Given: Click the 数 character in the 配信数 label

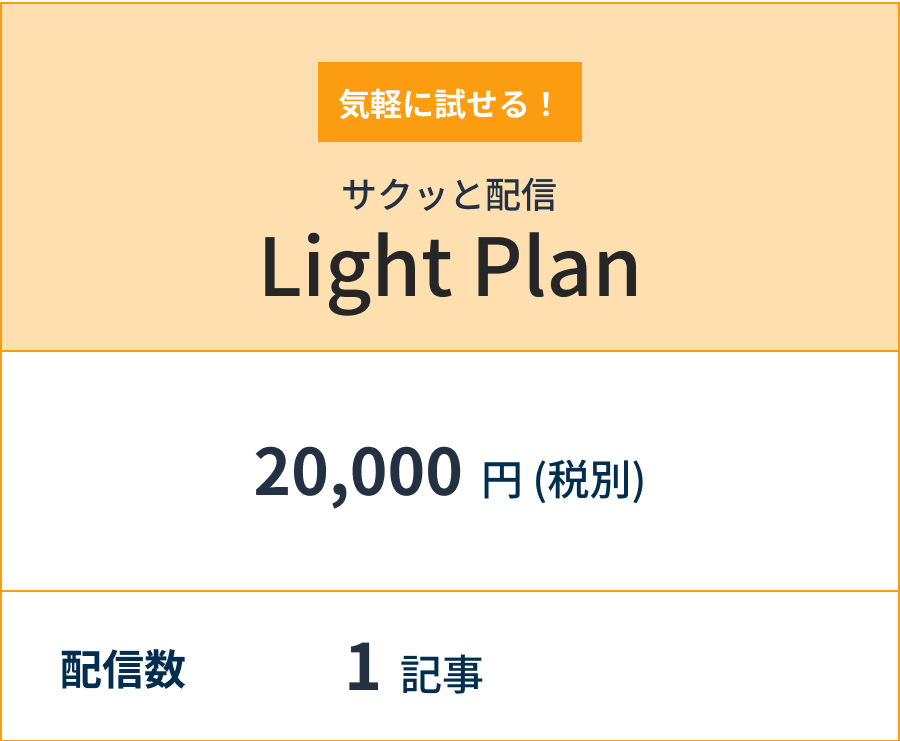Looking at the screenshot, I should click(x=165, y=670).
